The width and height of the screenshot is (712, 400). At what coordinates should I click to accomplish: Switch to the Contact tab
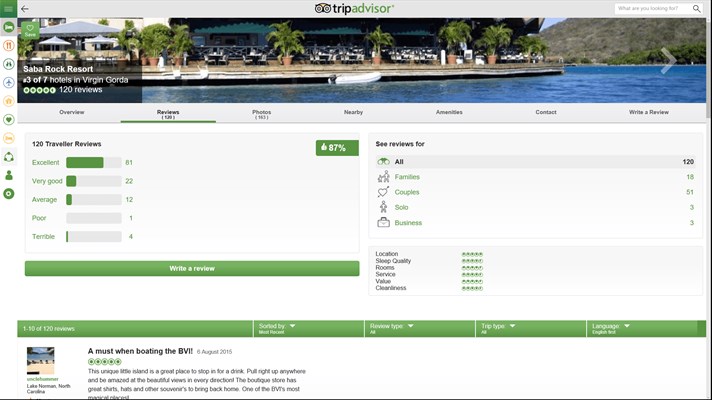point(546,112)
